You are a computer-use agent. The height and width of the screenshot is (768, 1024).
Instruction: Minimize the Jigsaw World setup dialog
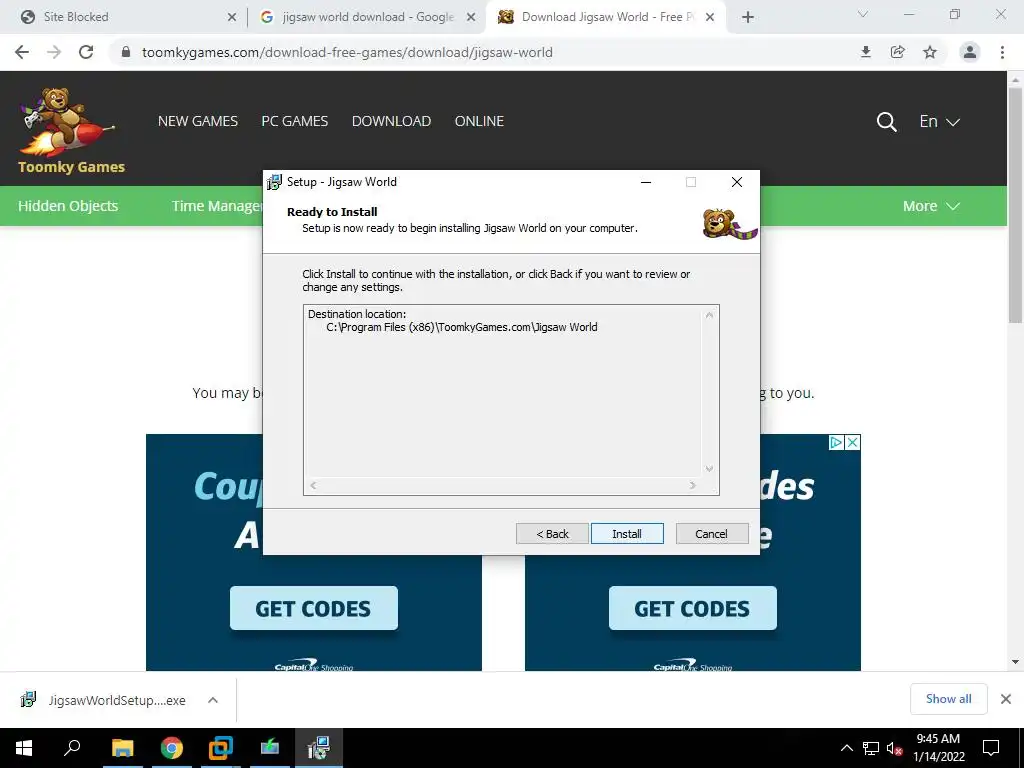(x=646, y=182)
